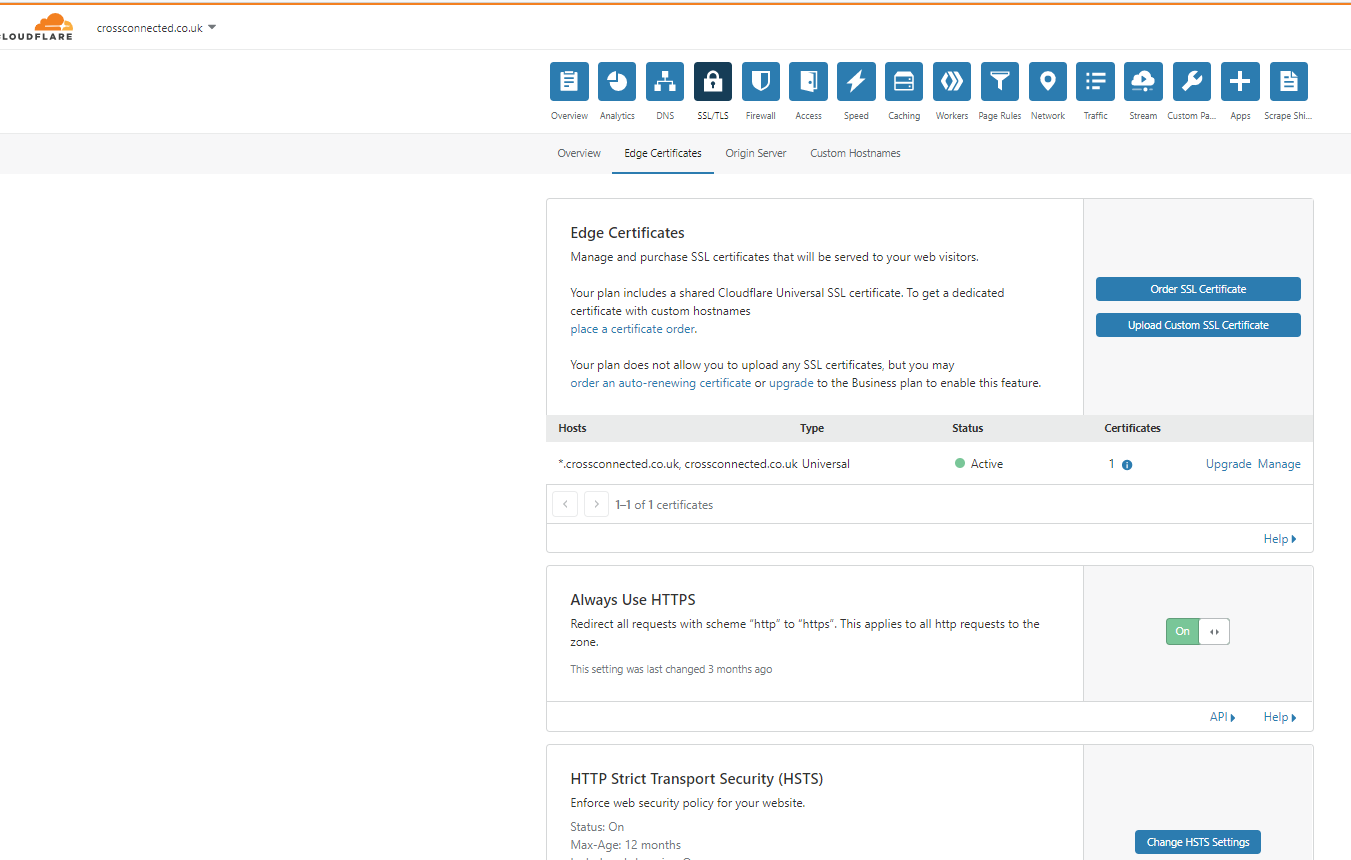Open the Speed lightning bolt icon
1351x860 pixels.
pyautogui.click(x=856, y=82)
